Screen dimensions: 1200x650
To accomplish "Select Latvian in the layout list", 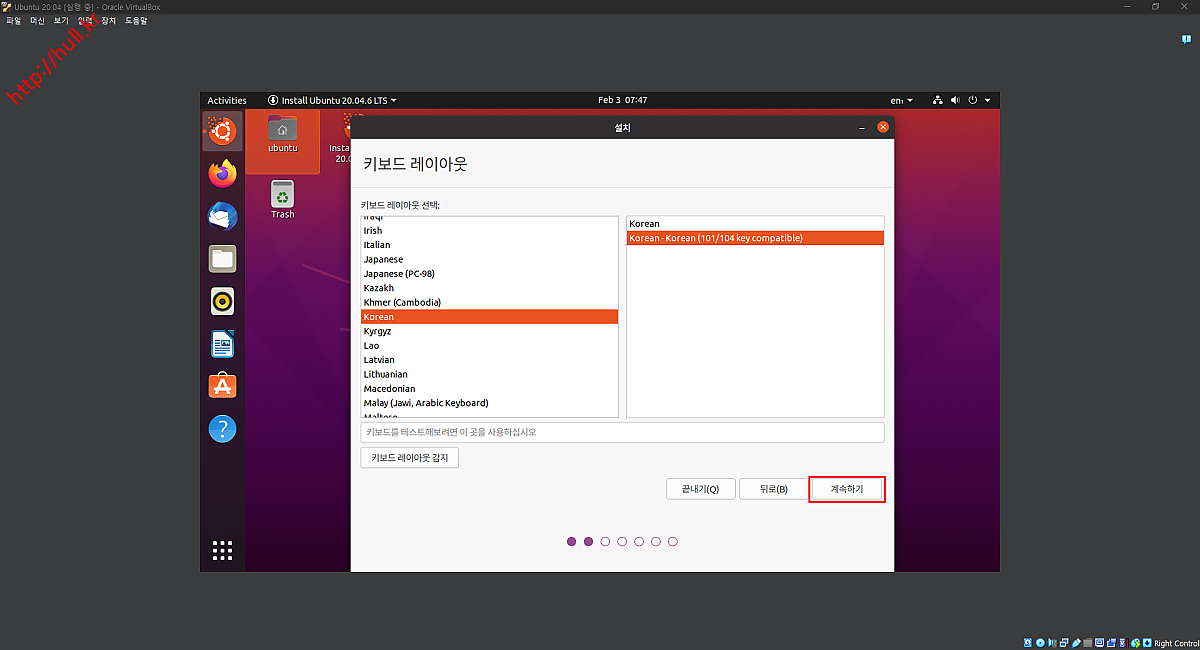I will point(490,360).
